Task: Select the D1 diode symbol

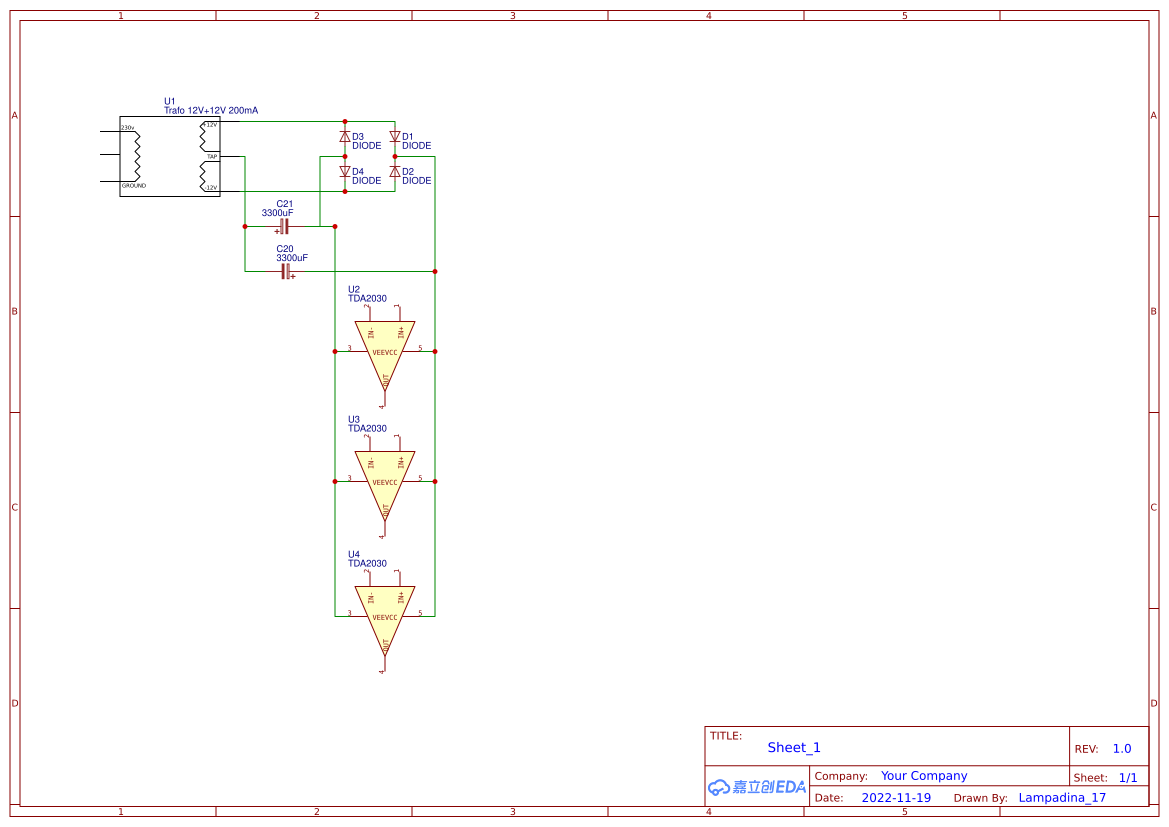Action: click(396, 135)
